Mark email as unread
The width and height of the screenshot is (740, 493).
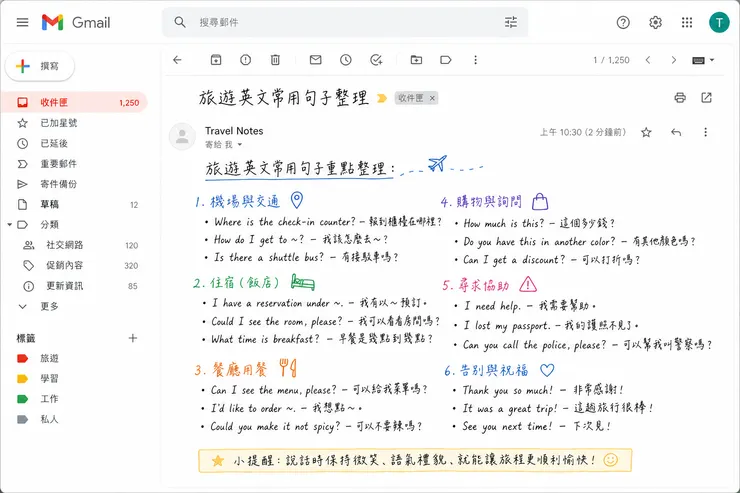(316, 60)
